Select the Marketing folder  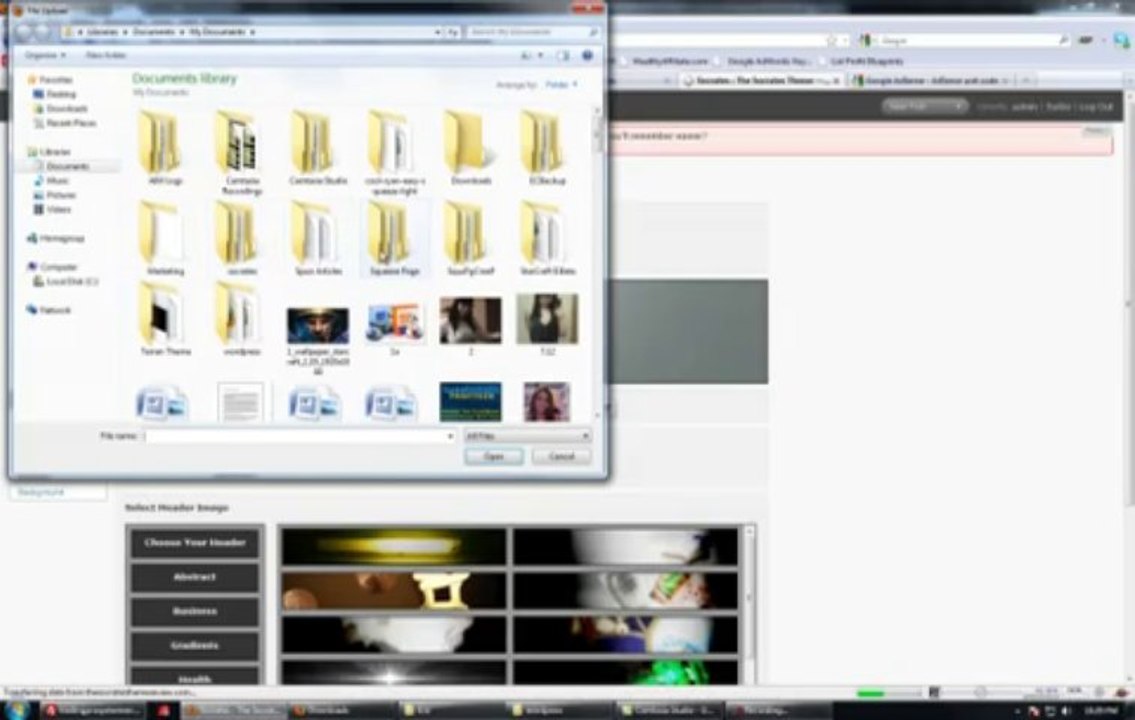pos(166,239)
